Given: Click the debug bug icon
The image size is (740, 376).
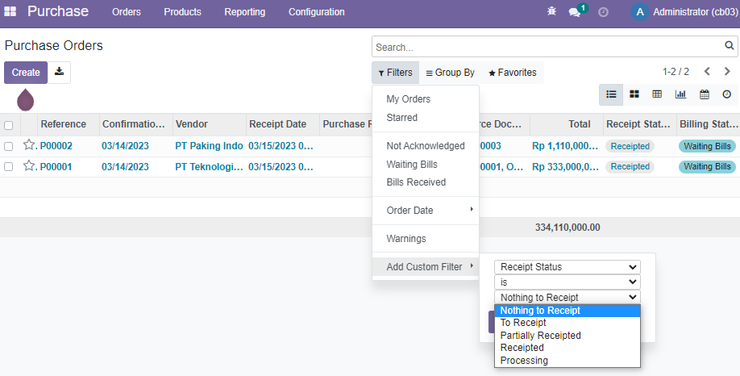Looking at the screenshot, I should (551, 11).
